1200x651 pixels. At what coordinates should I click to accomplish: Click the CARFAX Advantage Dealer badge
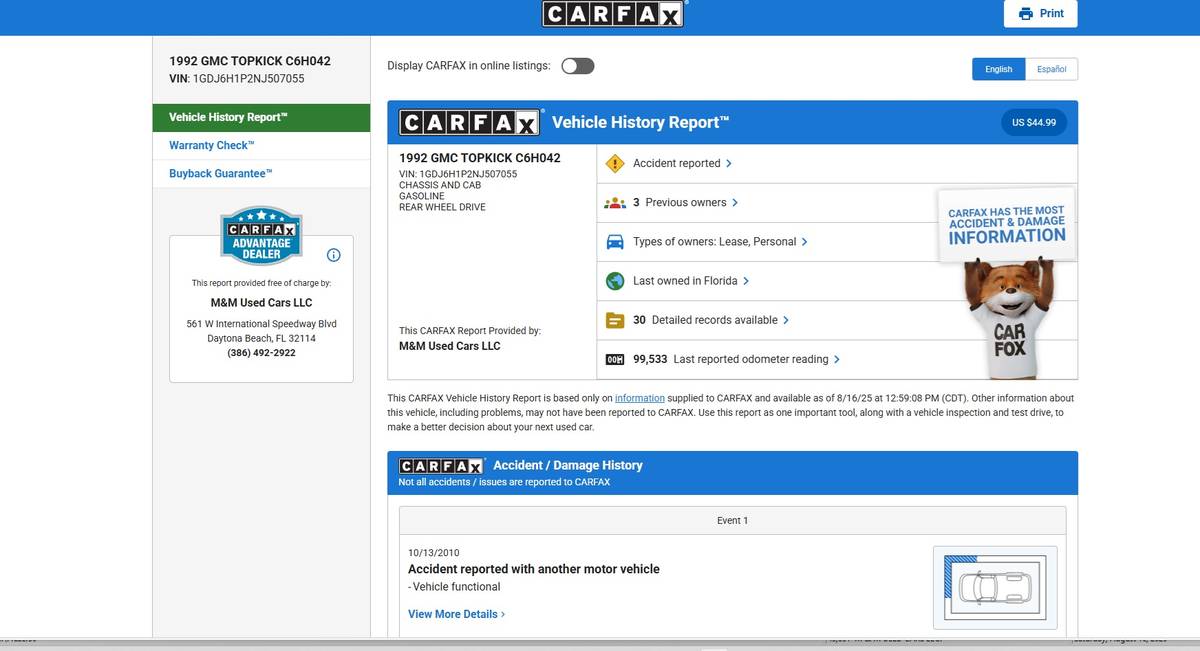pyautogui.click(x=261, y=236)
